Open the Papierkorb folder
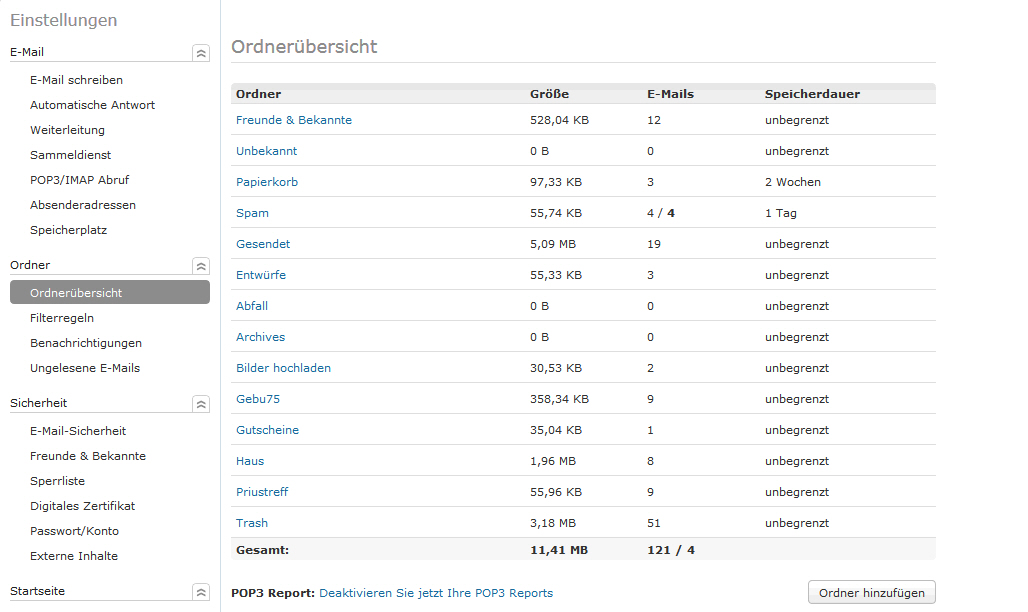The width and height of the screenshot is (1028, 612). 266,182
